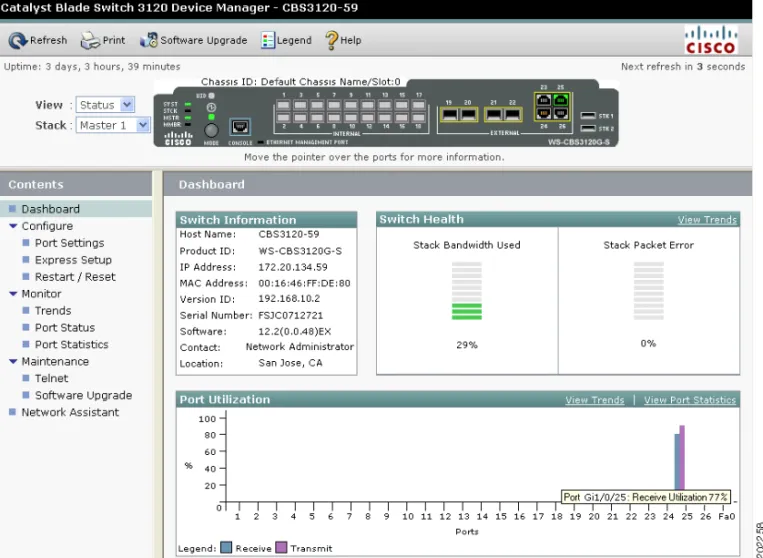Click the MODE button on the switch

point(211,130)
